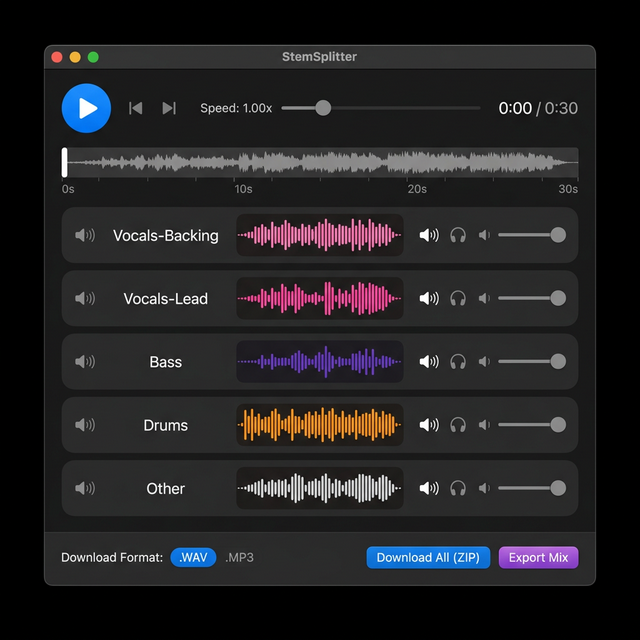Solo Vocals-Backing with the headphones icon
The height and width of the screenshot is (640, 640).
point(458,235)
